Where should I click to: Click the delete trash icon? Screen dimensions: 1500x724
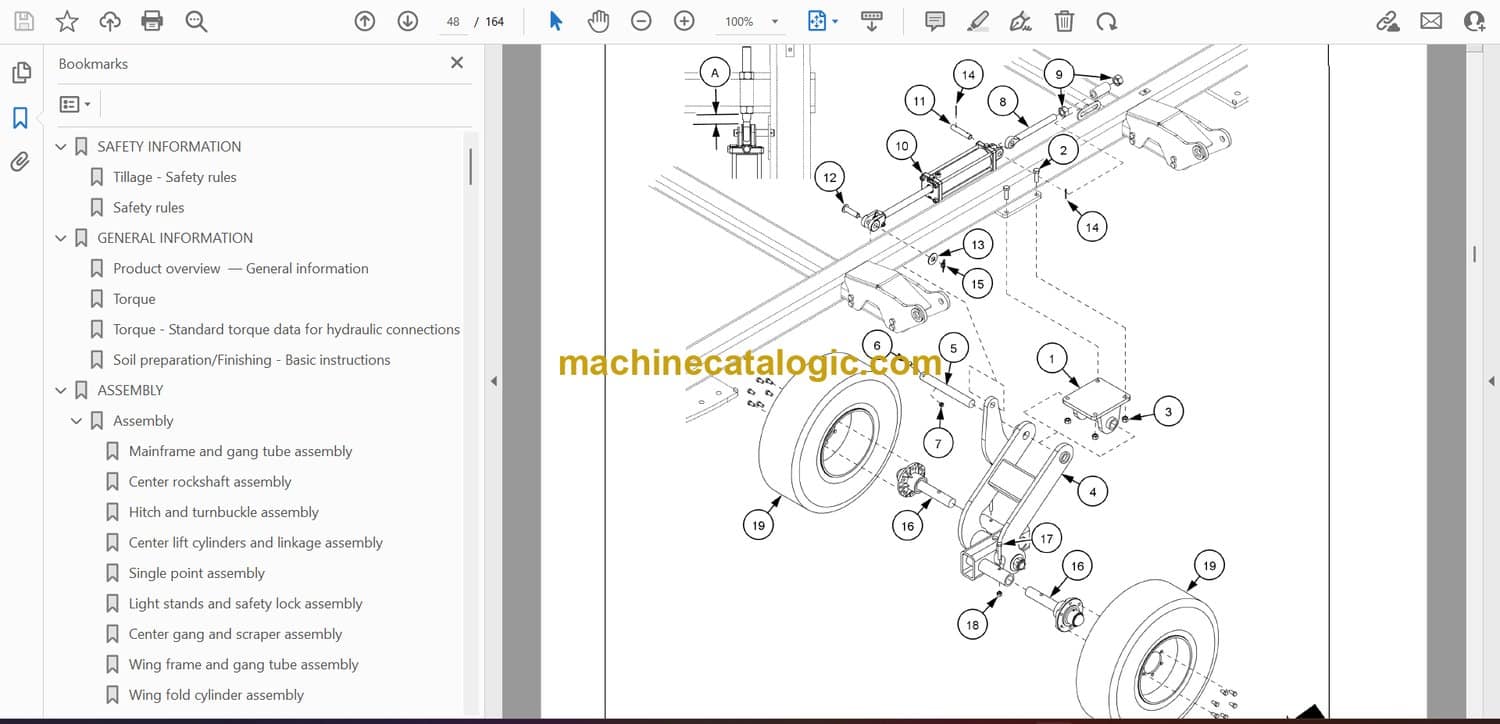click(1065, 21)
